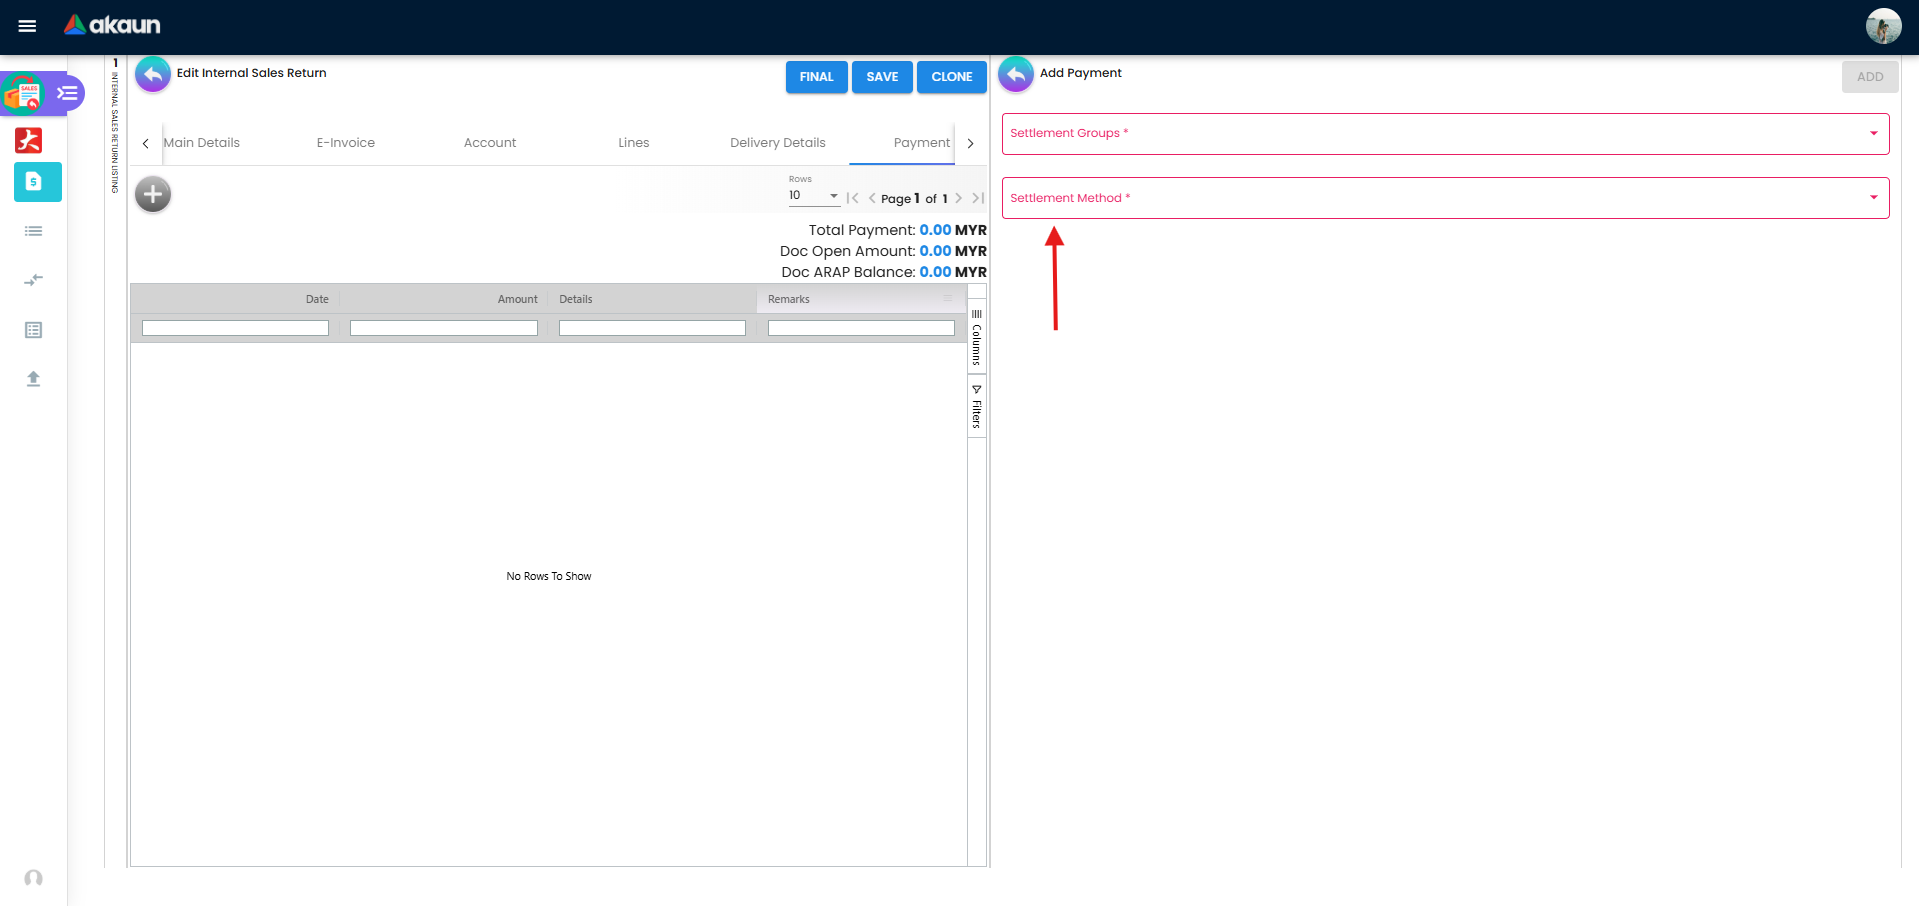This screenshot has height=906, width=1919.
Task: Click the FINAL button
Action: tap(816, 77)
